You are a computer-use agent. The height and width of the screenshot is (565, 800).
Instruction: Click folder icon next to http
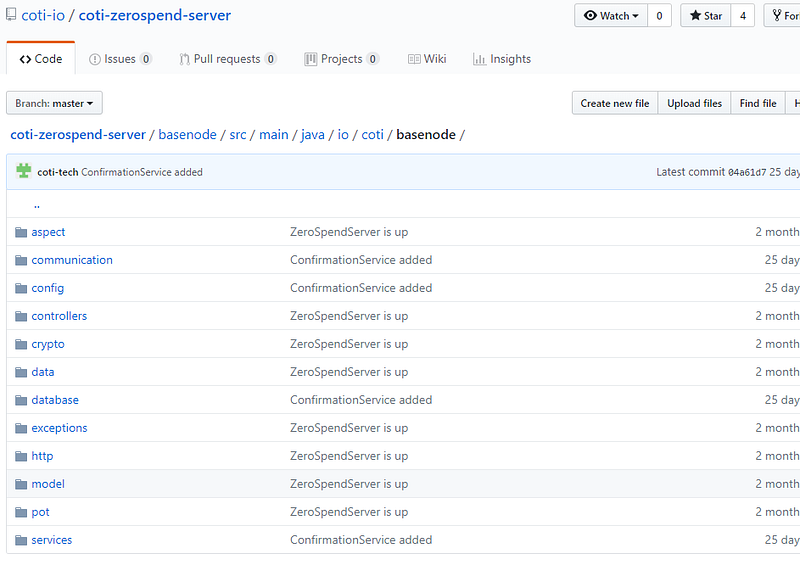(21, 456)
